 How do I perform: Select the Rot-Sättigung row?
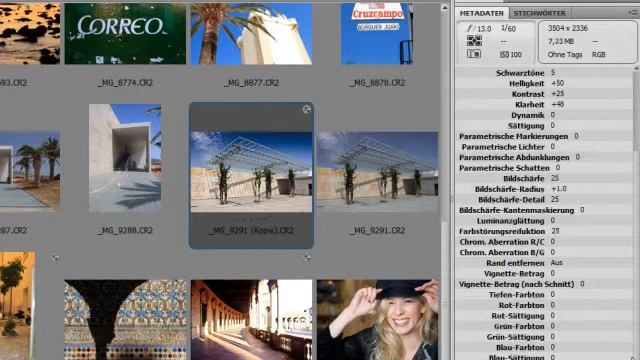[544, 316]
